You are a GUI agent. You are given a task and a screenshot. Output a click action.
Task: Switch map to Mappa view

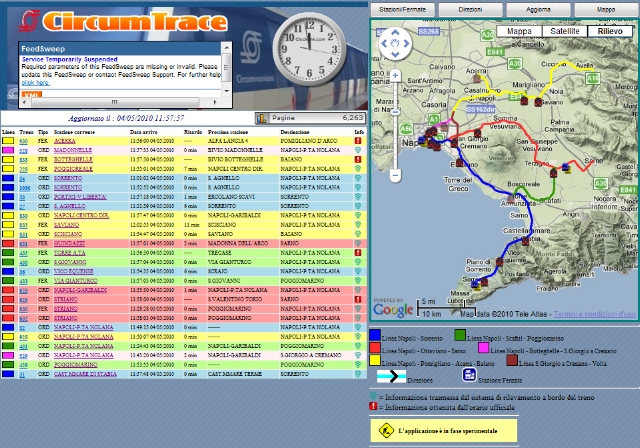[520, 31]
